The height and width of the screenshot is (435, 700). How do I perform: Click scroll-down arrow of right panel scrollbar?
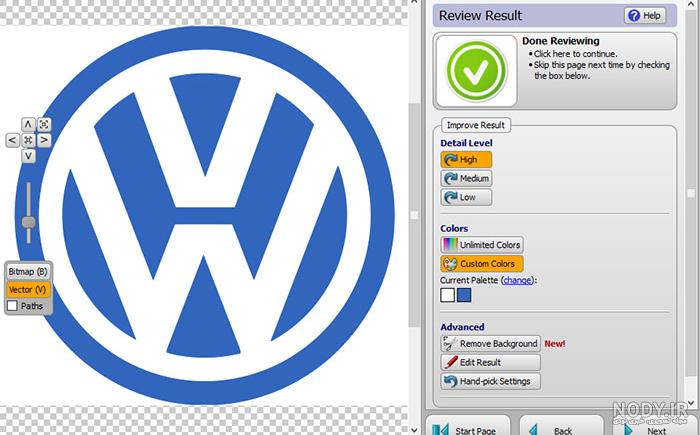point(691,402)
